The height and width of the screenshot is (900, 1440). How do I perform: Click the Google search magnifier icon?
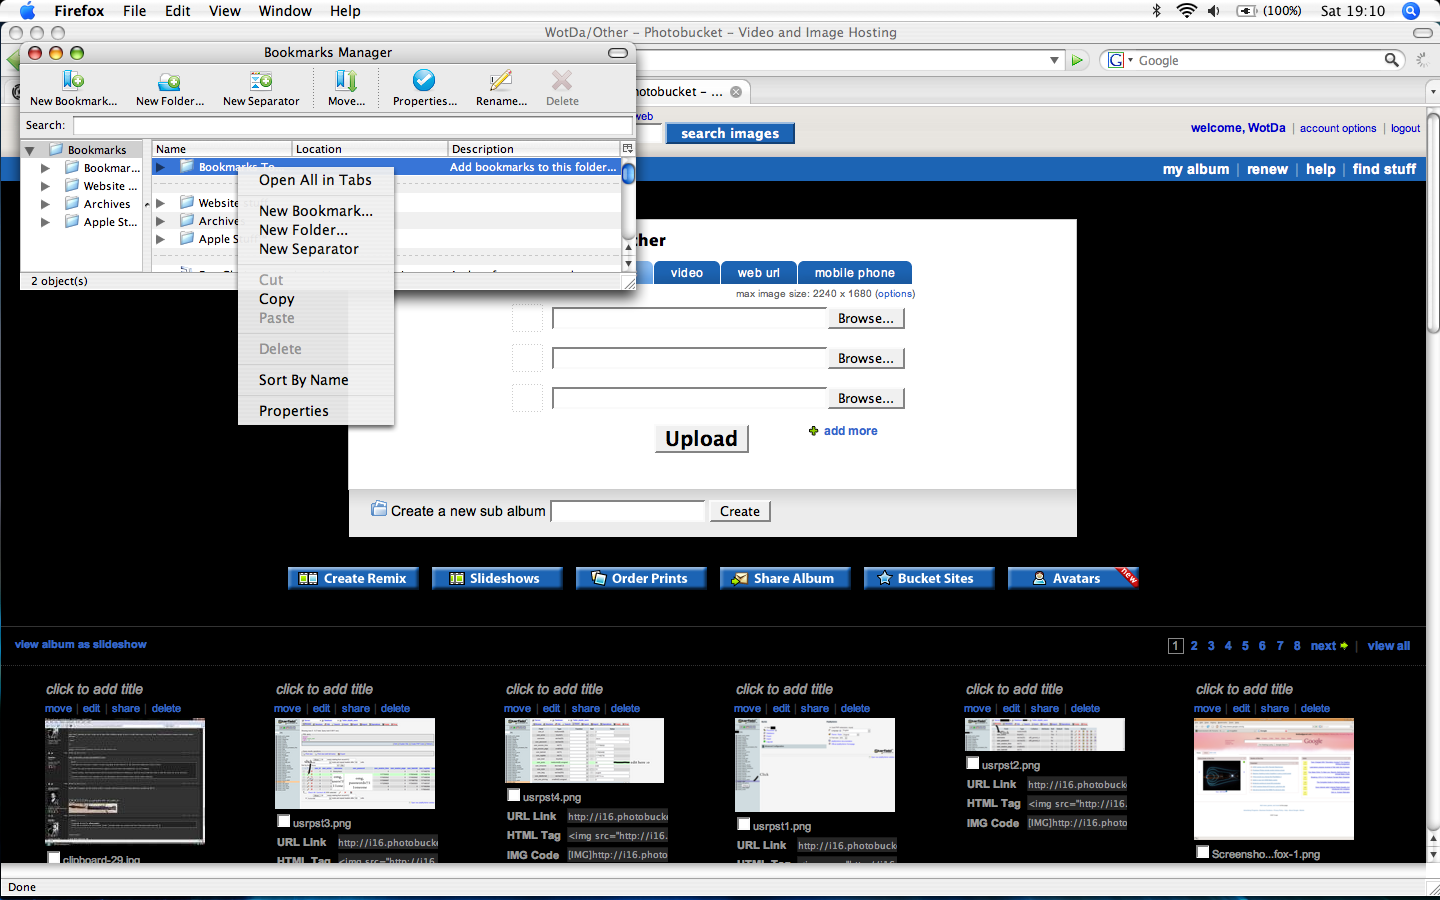point(1391,60)
